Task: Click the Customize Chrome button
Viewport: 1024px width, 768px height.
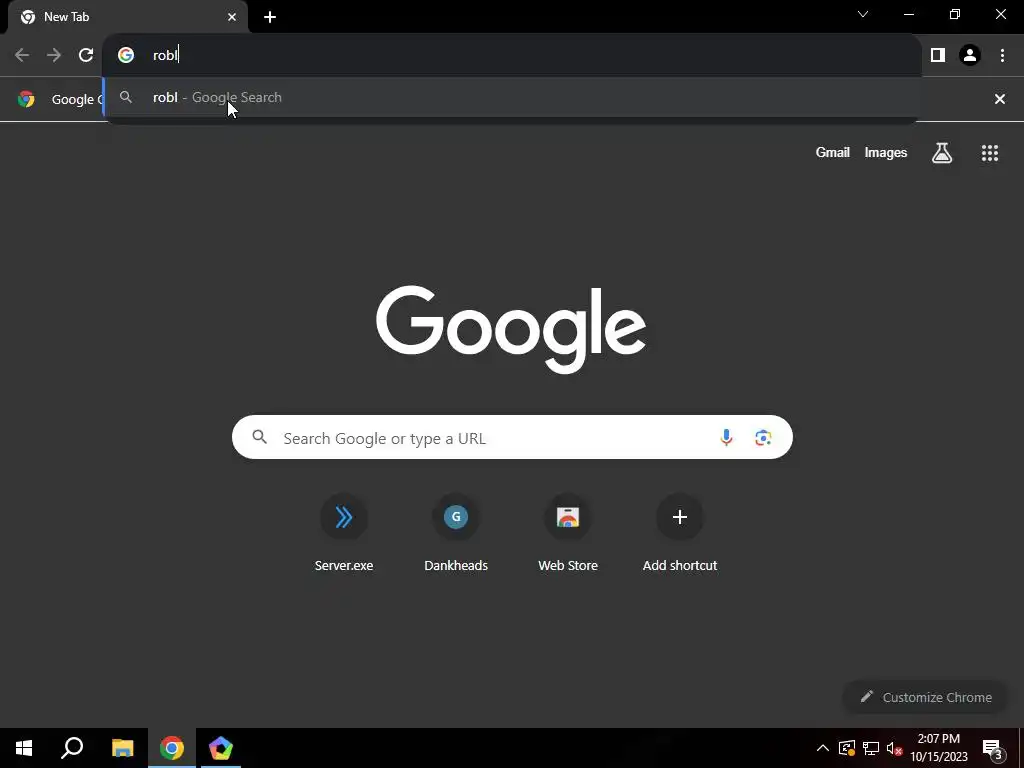Action: (x=926, y=697)
